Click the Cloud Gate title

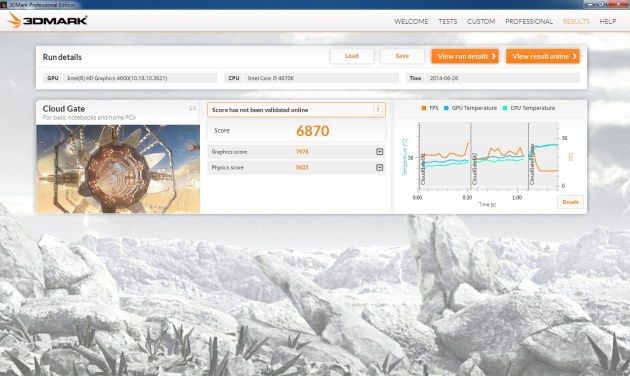(63, 108)
